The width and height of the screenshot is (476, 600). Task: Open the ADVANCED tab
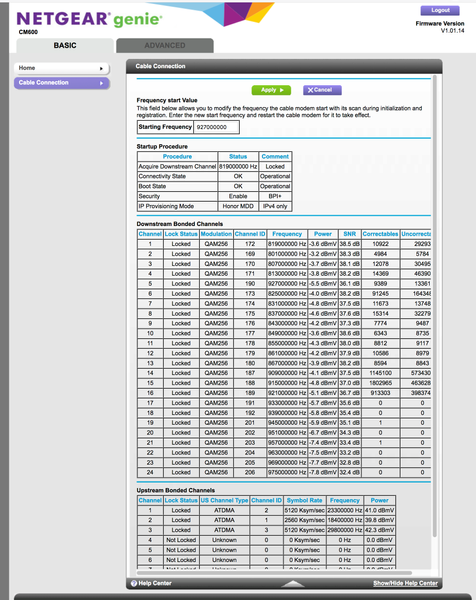[x=165, y=46]
